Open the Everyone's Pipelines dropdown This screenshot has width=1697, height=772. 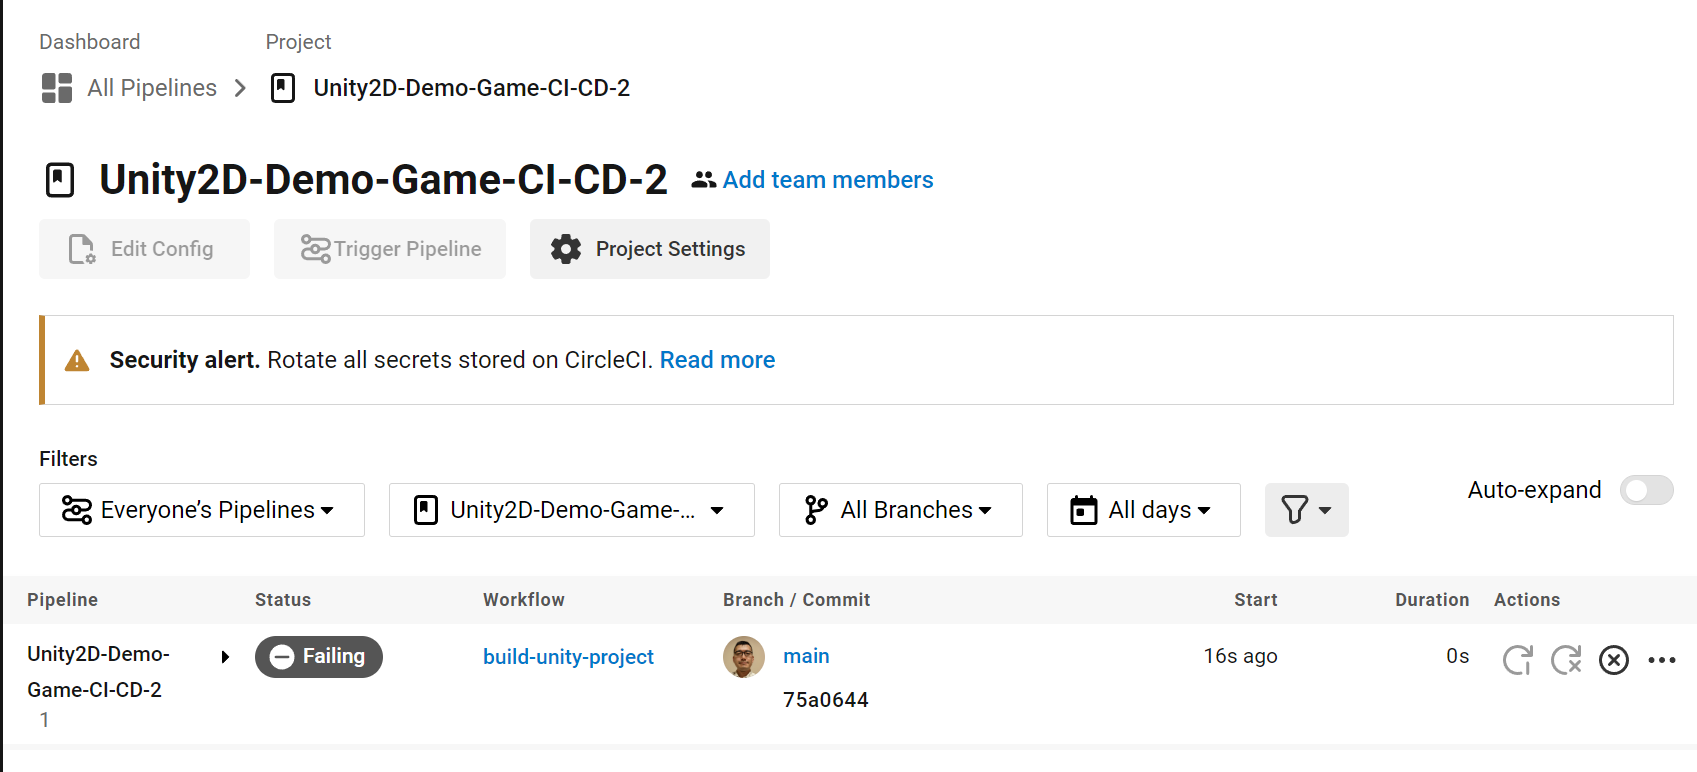click(x=201, y=510)
